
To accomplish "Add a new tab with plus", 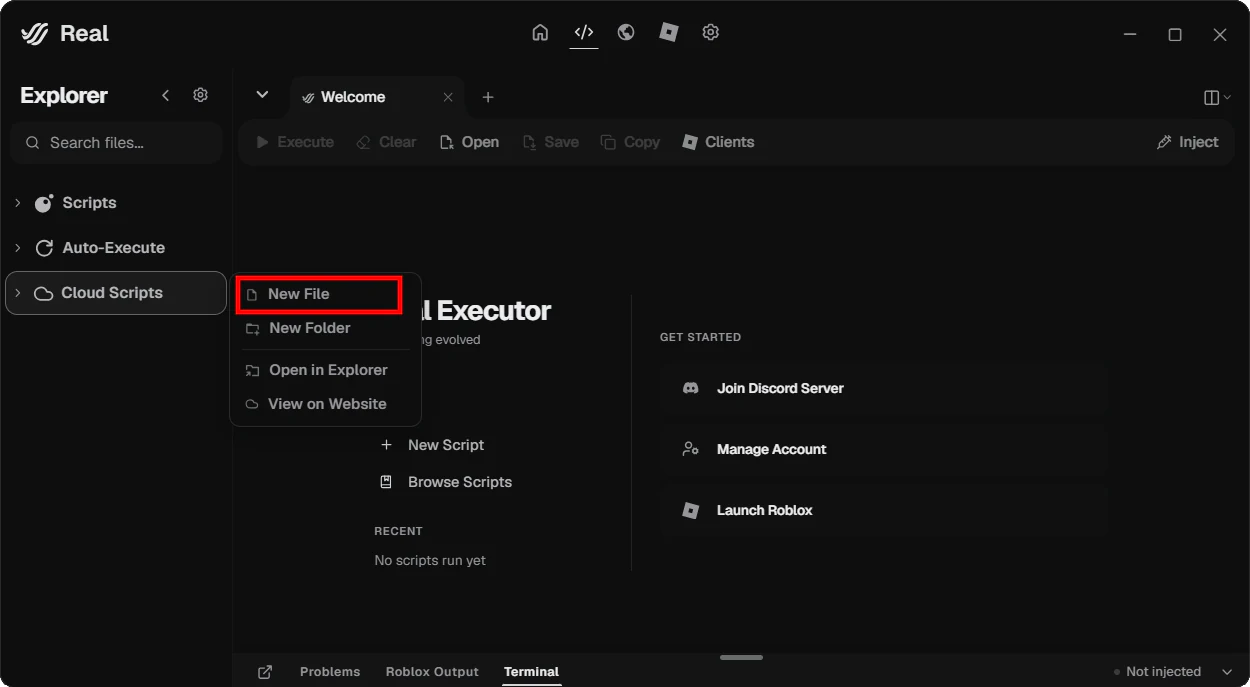I will coord(488,97).
